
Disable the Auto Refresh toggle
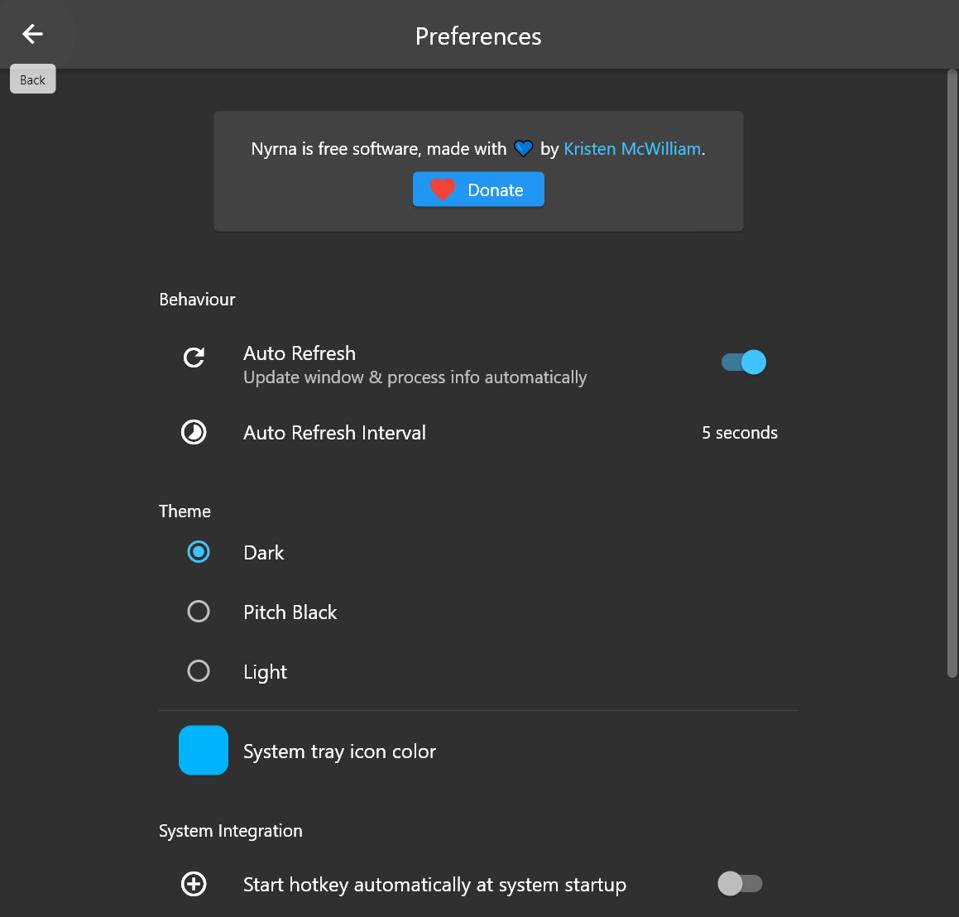point(744,362)
